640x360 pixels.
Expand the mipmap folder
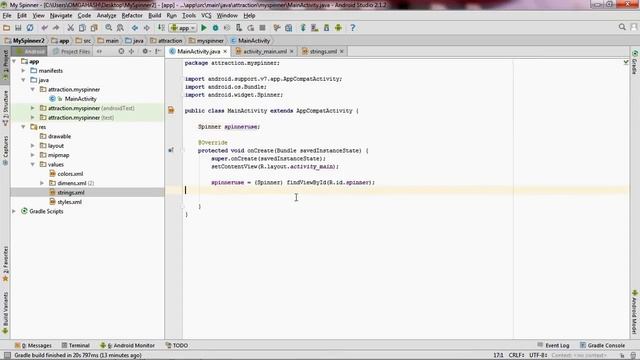point(33,155)
